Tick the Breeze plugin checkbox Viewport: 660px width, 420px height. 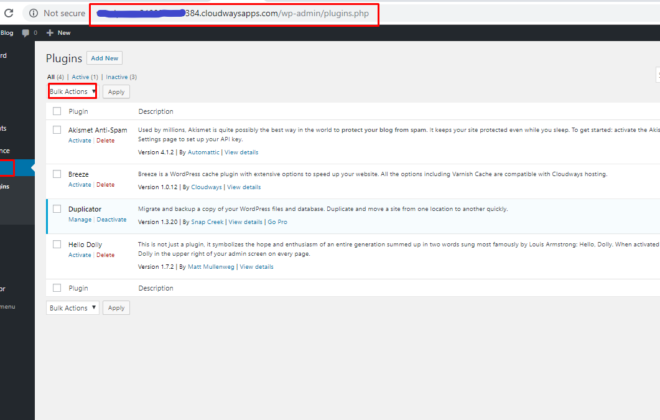(57, 174)
